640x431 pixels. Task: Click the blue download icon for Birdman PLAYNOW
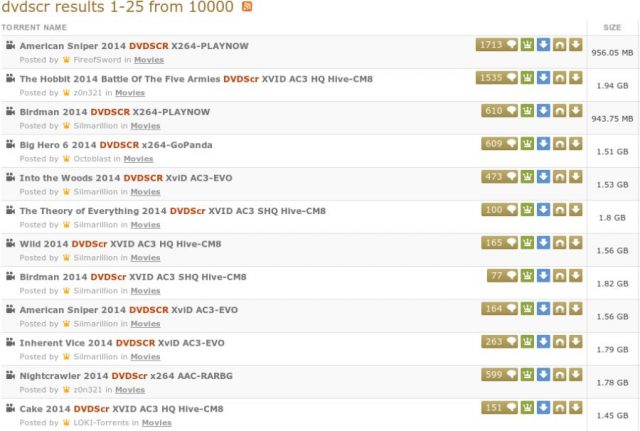pos(543,111)
